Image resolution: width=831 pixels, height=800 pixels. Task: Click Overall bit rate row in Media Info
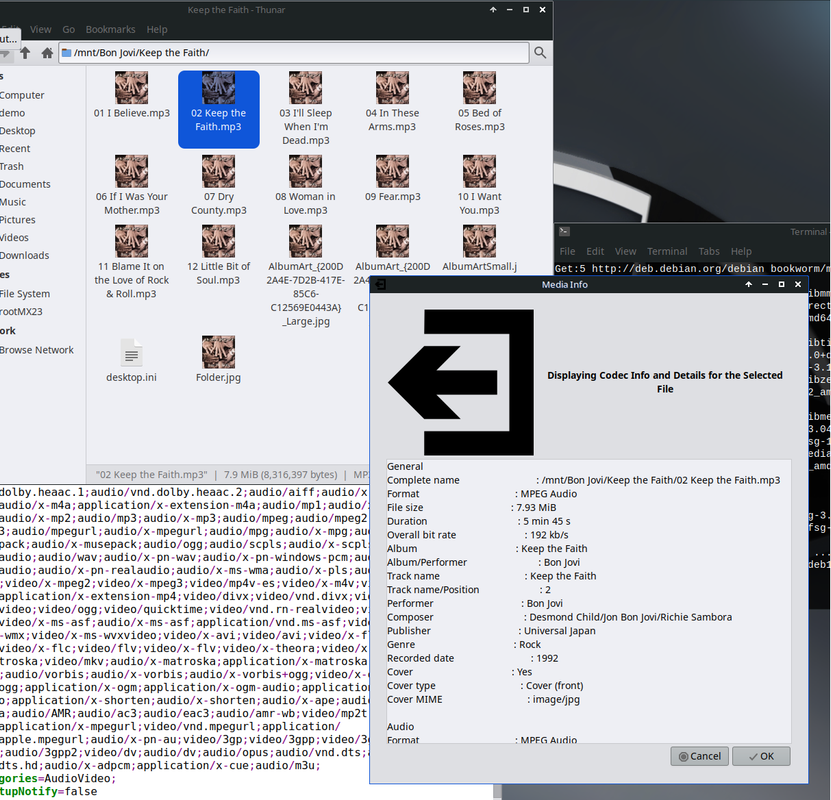[x=478, y=535]
